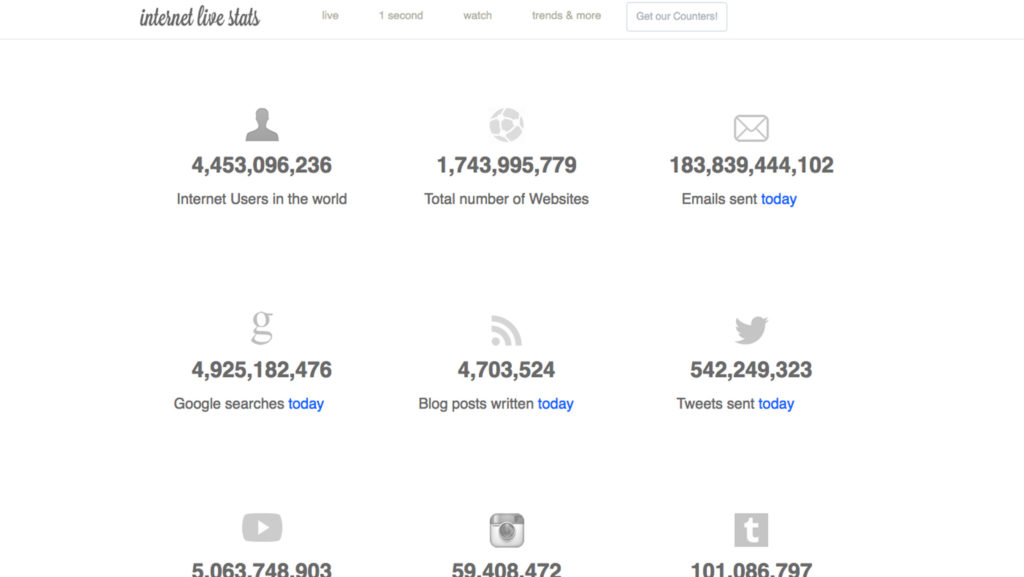Click today link after Blog posts written

tap(555, 404)
